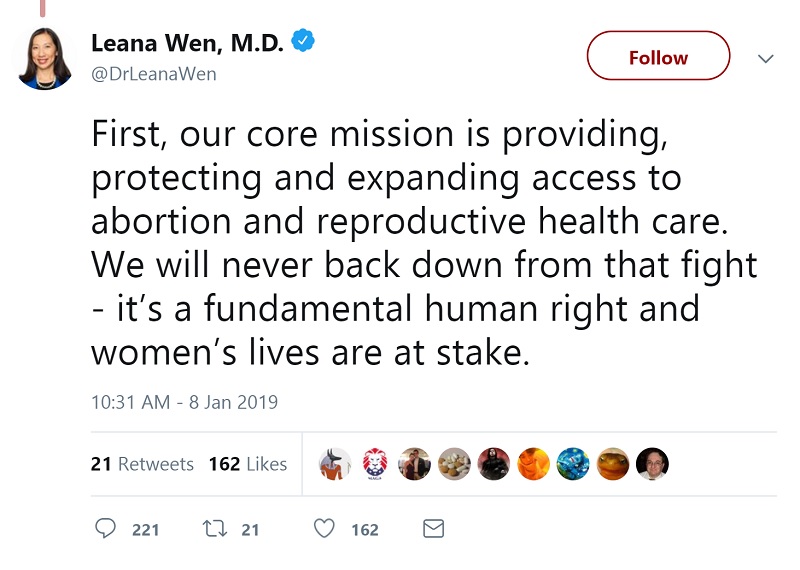Open the dark long-haired figure liker avatar

[494, 464]
